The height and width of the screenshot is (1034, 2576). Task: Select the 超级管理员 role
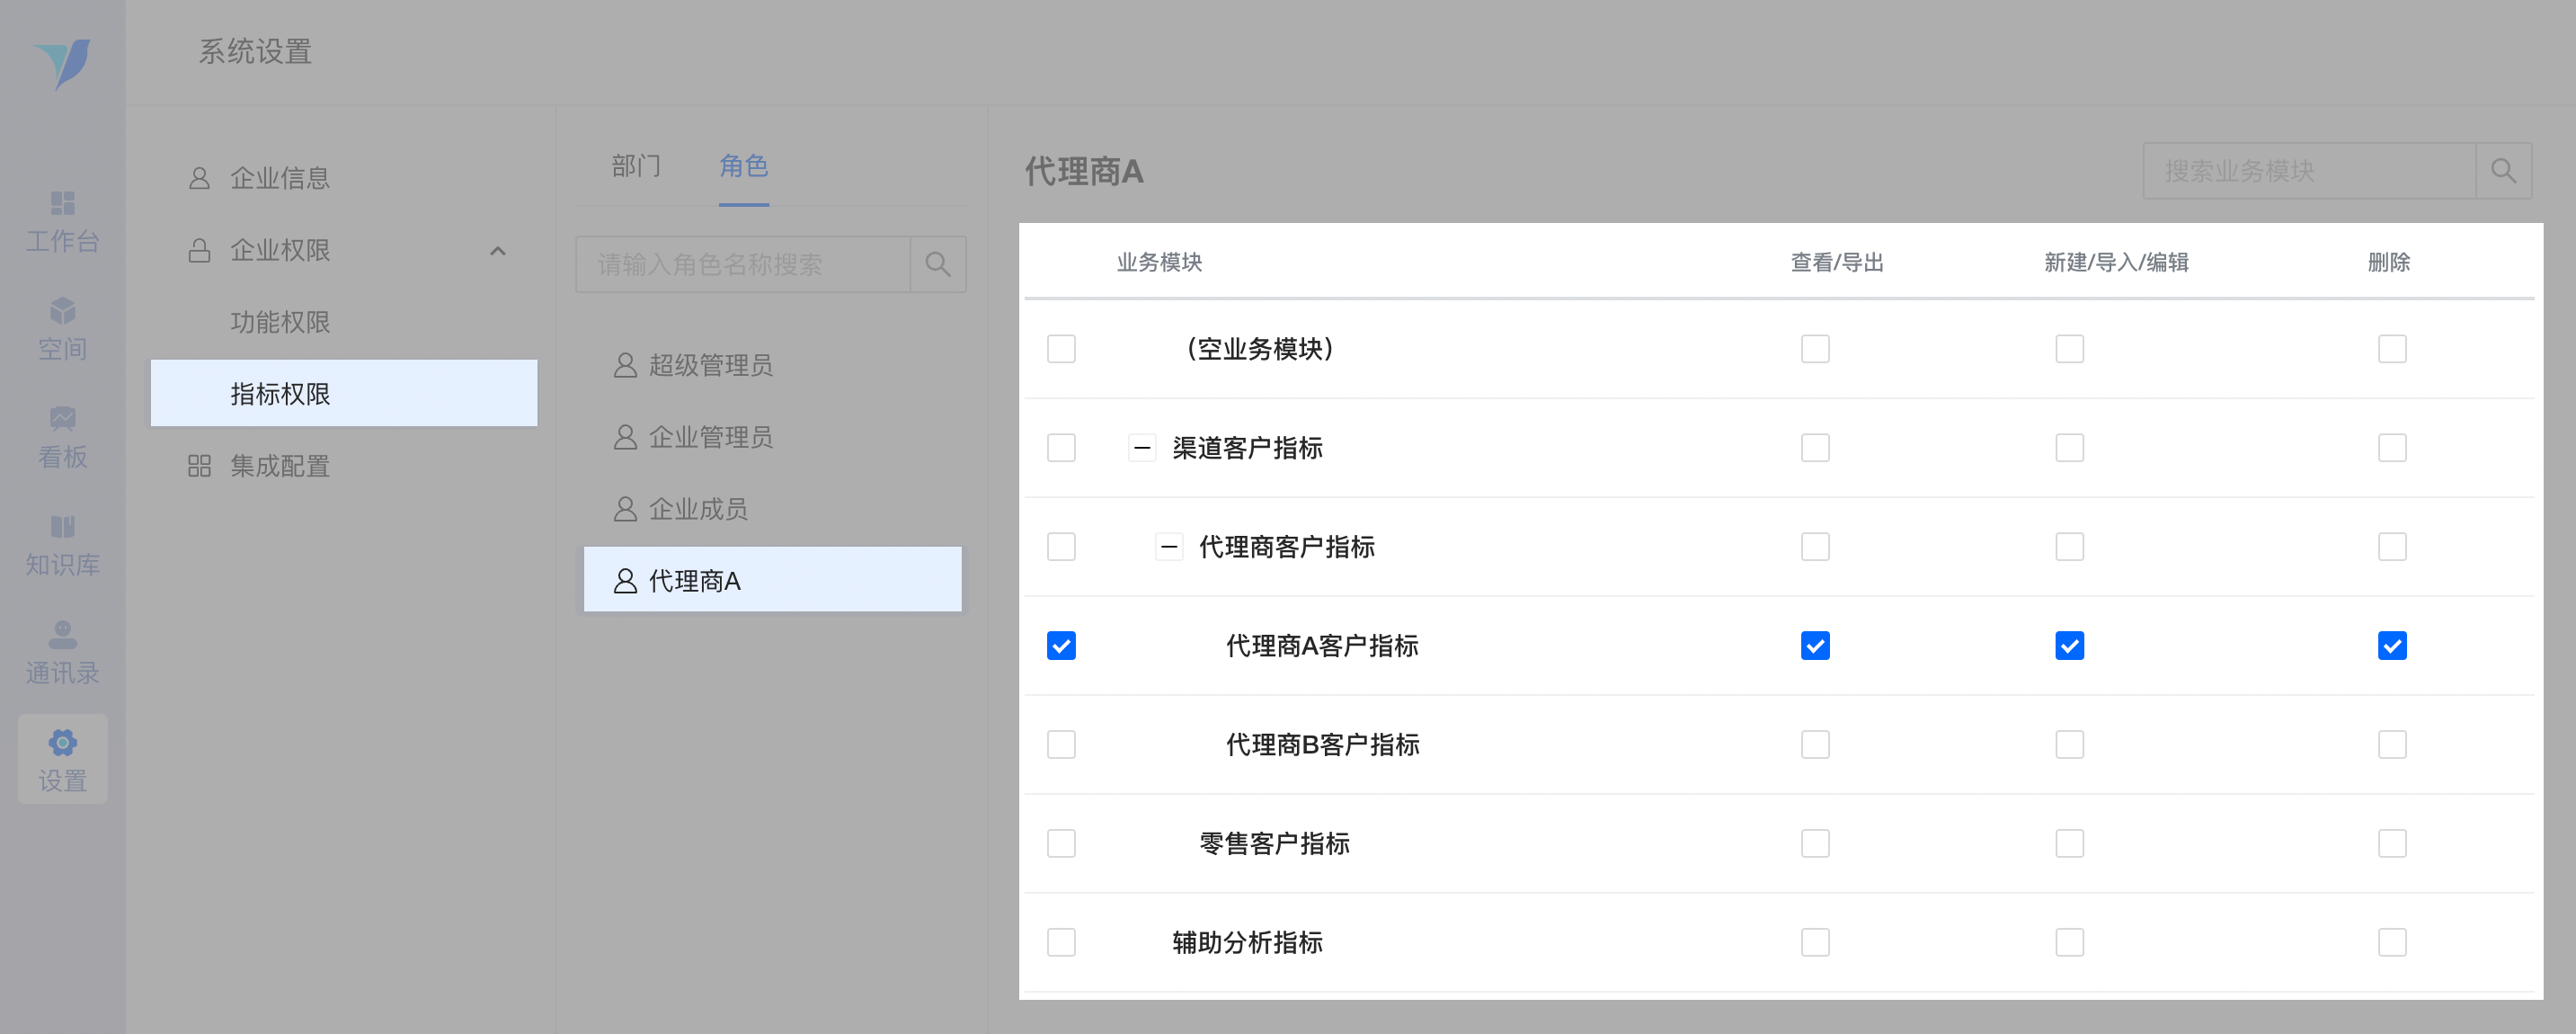click(710, 365)
